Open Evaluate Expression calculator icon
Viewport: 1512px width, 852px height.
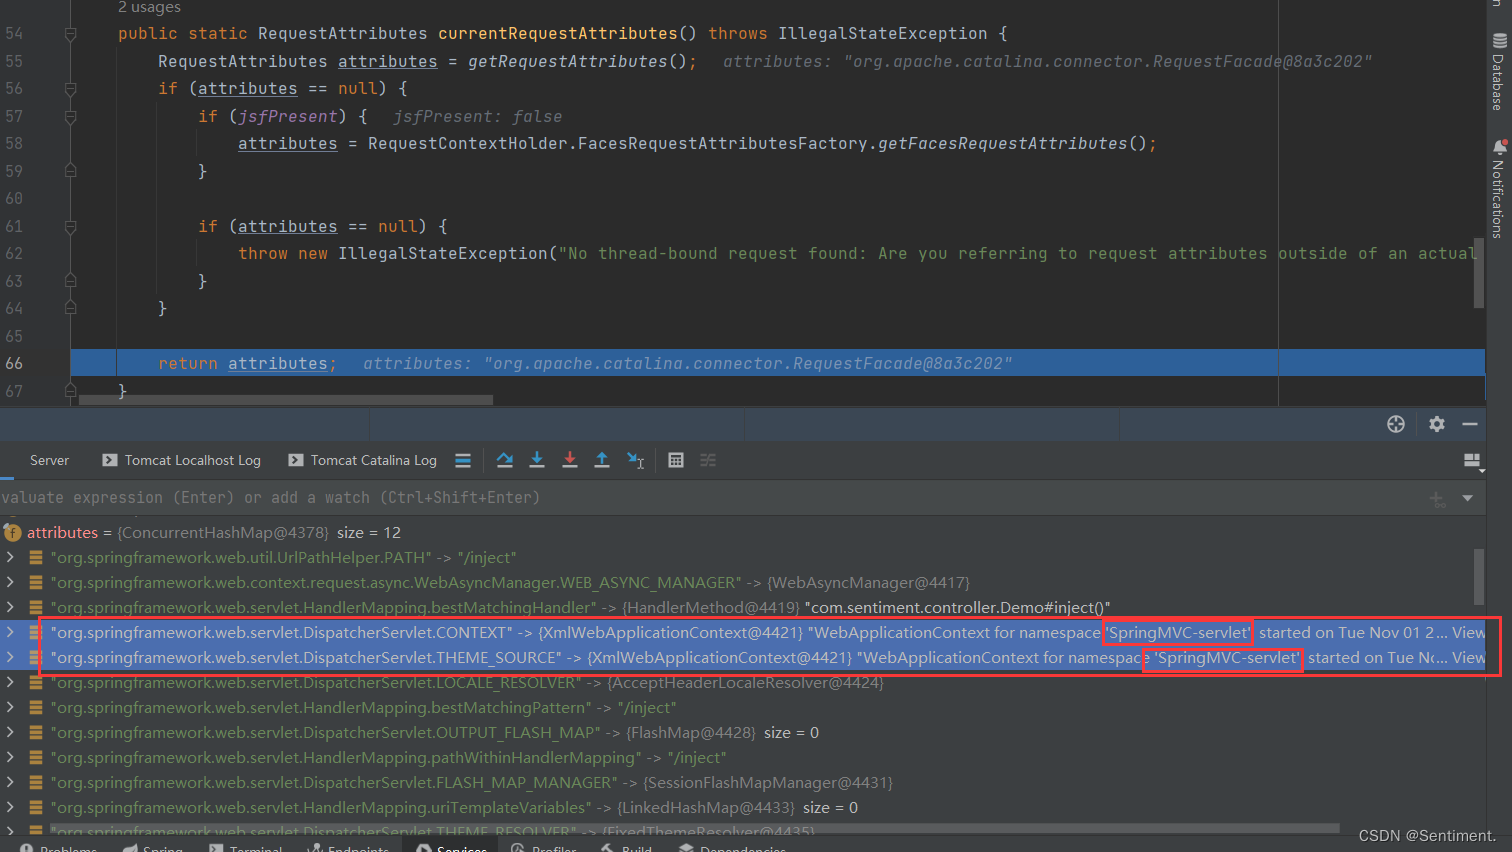[676, 460]
